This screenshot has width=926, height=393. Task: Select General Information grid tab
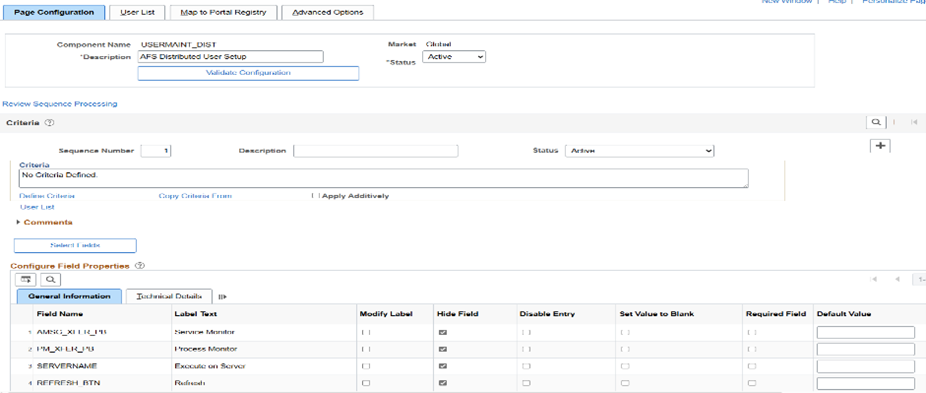click(69, 296)
